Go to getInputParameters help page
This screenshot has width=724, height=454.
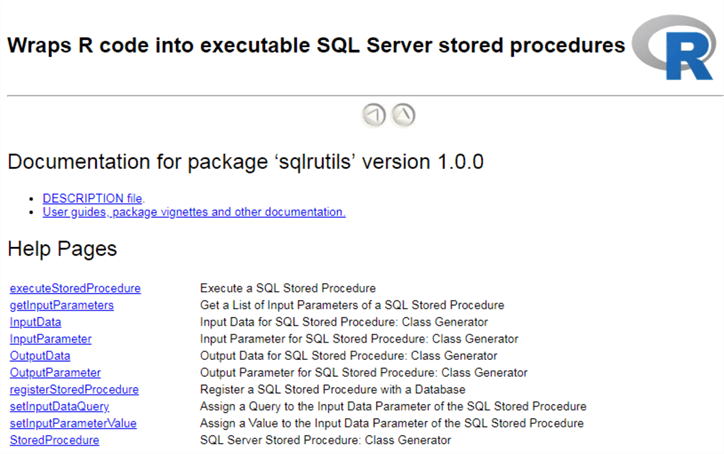click(62, 305)
